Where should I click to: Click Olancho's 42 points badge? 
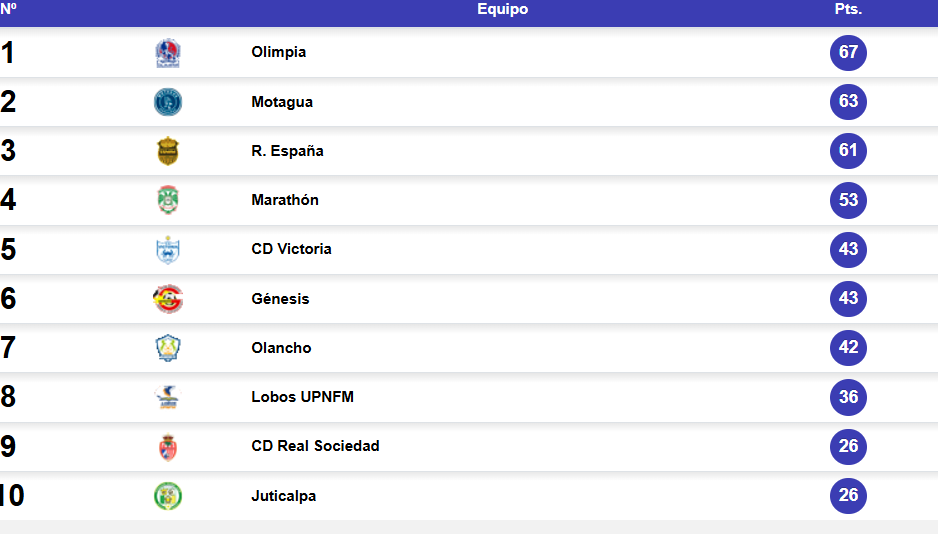pyautogui.click(x=848, y=347)
